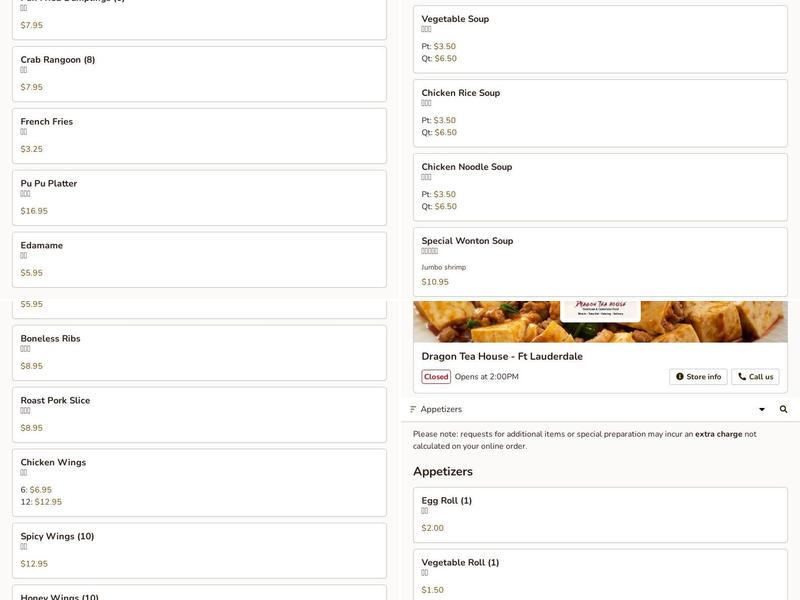Select Spicy Wings (10)
800x600 pixels.
[x=199, y=550]
